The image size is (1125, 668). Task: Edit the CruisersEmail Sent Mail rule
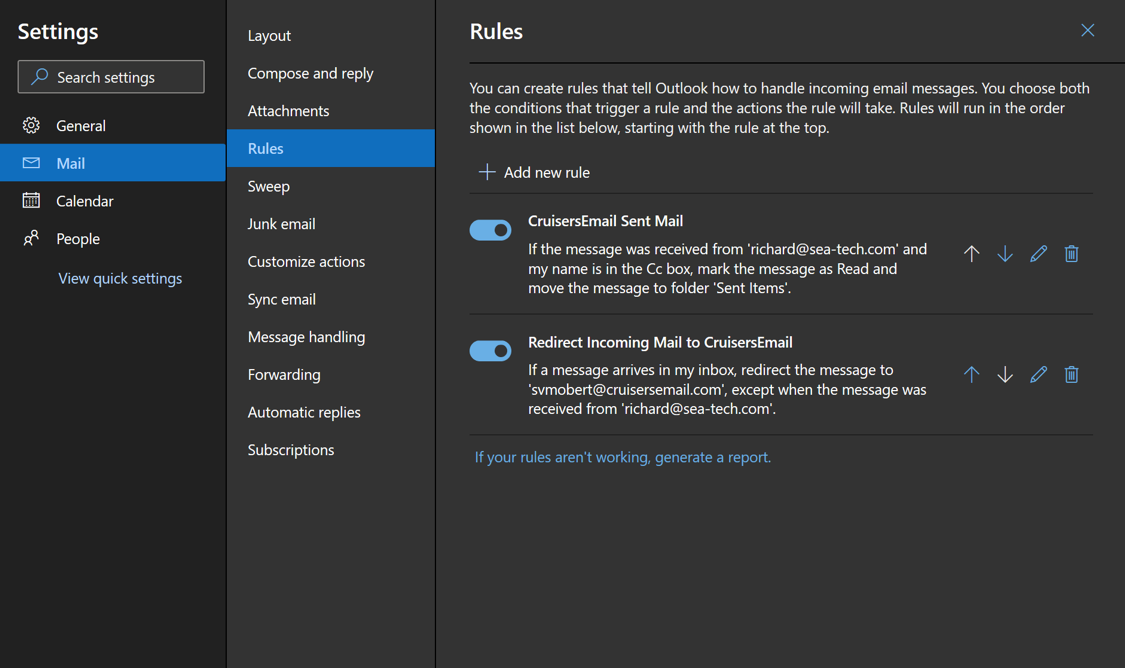[x=1038, y=254]
